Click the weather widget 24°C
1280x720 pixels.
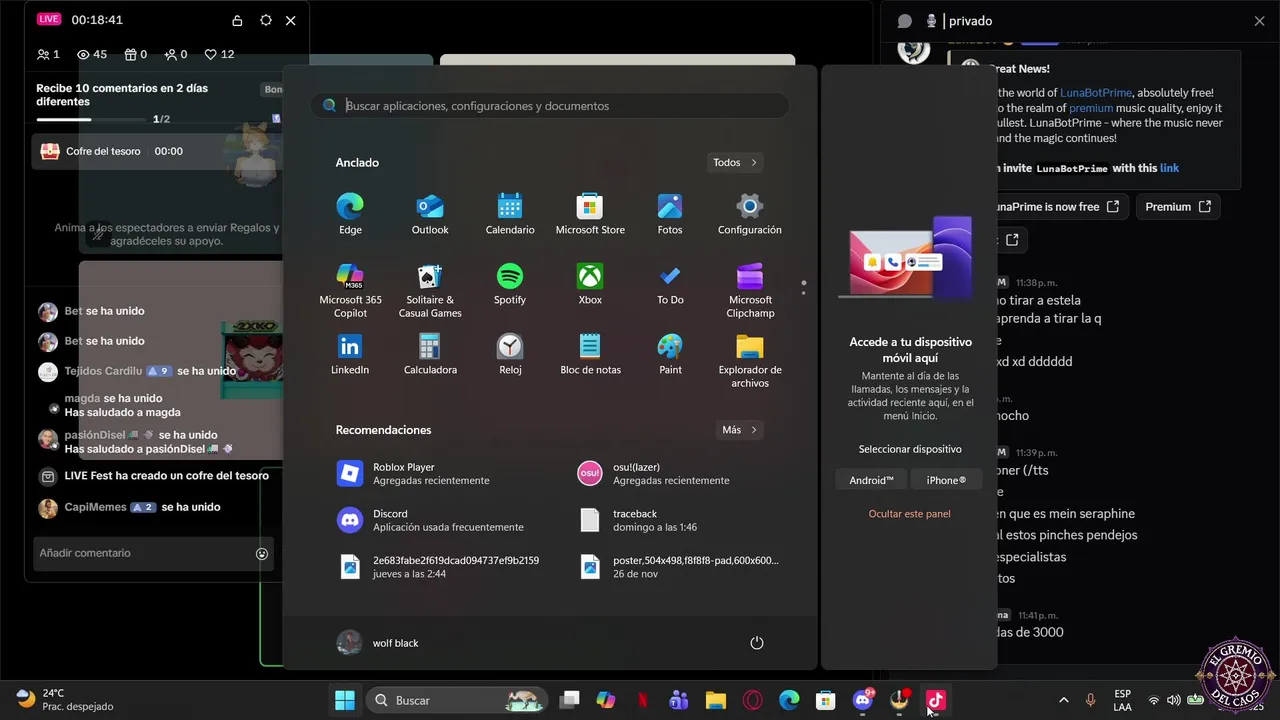click(65, 700)
